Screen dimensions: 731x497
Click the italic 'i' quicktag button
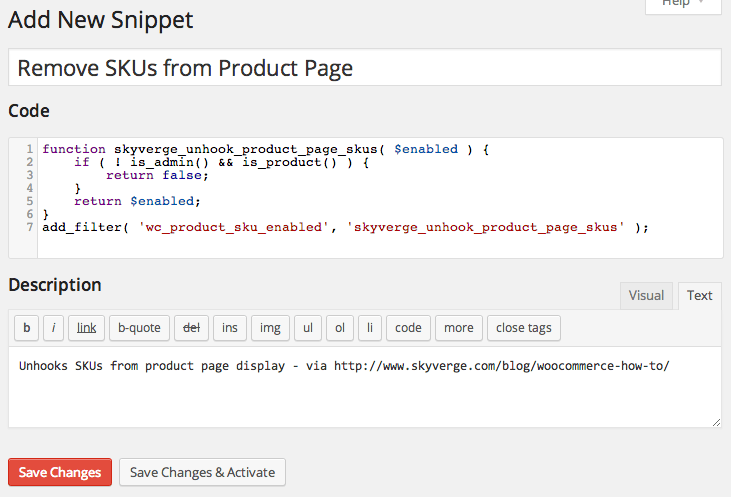click(x=53, y=328)
